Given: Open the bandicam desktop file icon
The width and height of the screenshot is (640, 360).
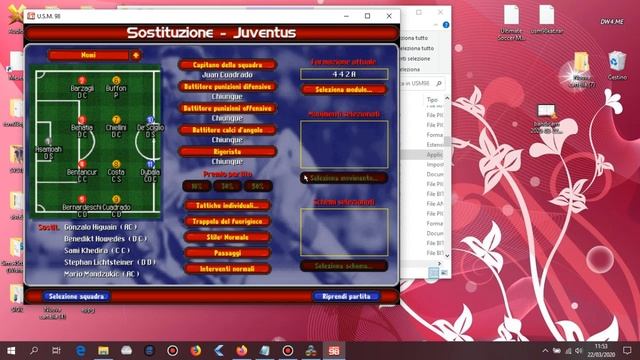Looking at the screenshot, I should (546, 119).
